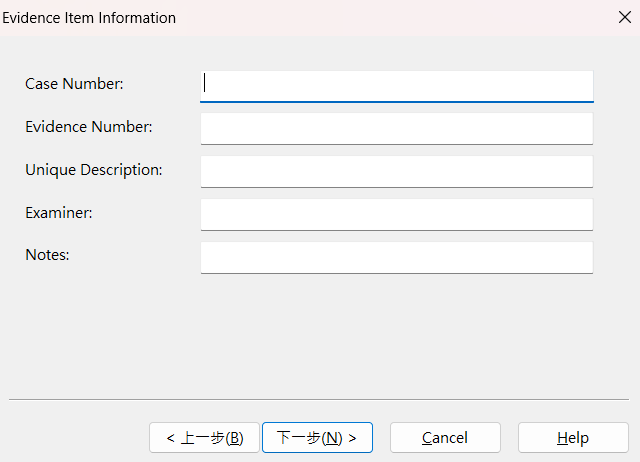Viewport: 640px width, 462px height.
Task: Click empty title bar space beside the title
Action: [400, 18]
